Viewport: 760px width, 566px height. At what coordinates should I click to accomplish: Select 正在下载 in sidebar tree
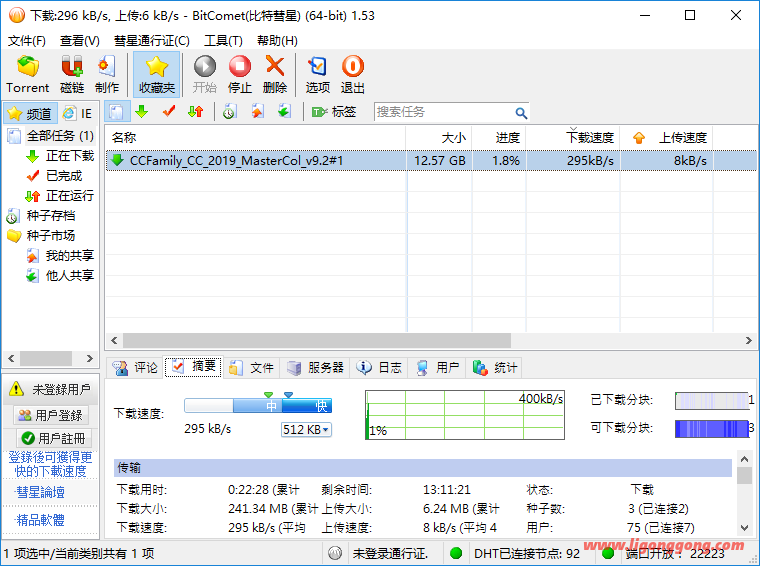[x=69, y=156]
